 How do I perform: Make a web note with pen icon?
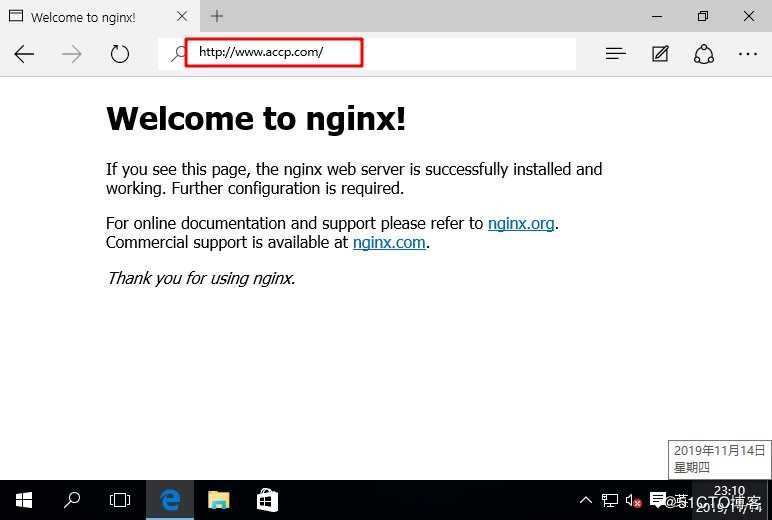[x=660, y=53]
